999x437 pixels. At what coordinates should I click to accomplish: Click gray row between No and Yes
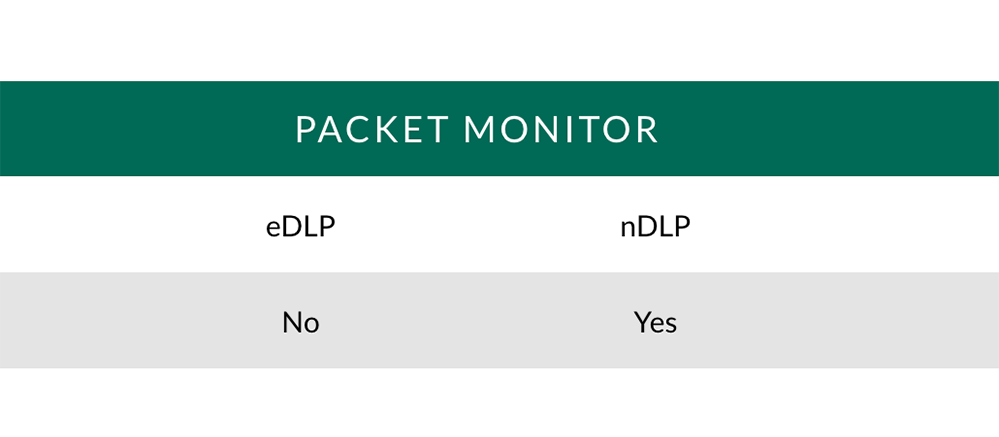(477, 320)
